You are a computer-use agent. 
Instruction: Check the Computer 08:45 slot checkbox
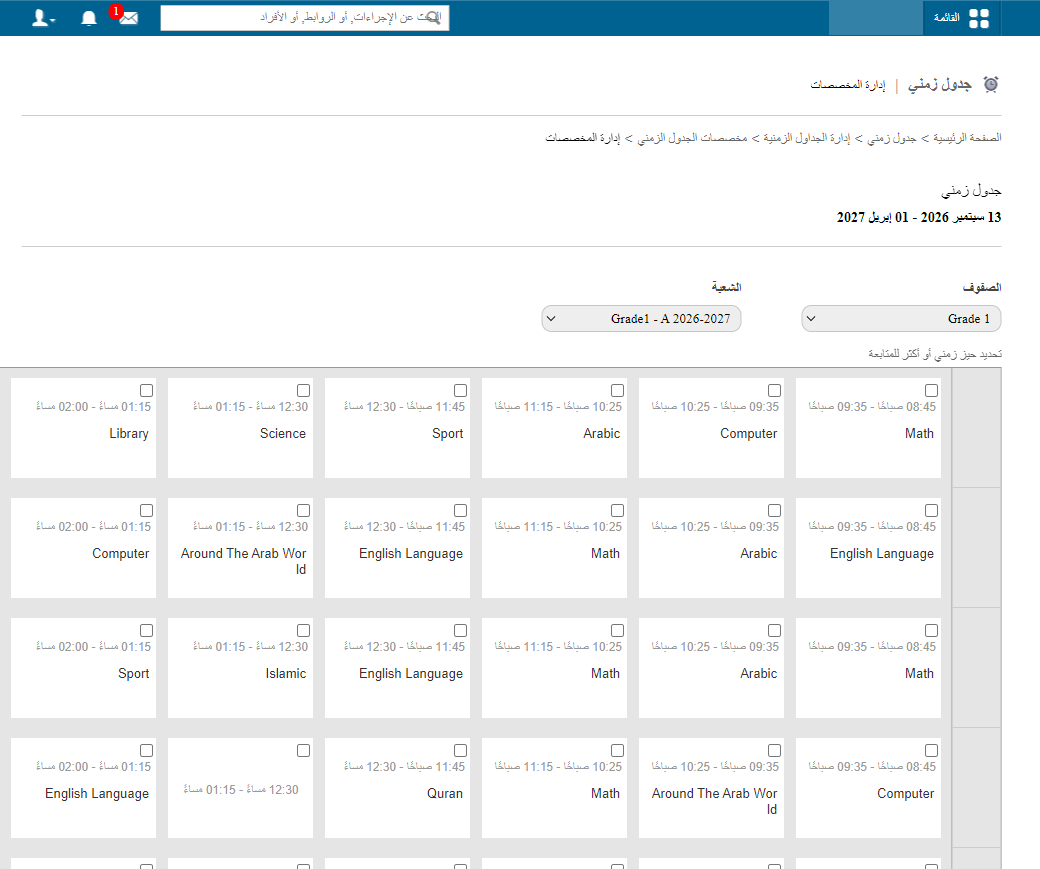932,751
